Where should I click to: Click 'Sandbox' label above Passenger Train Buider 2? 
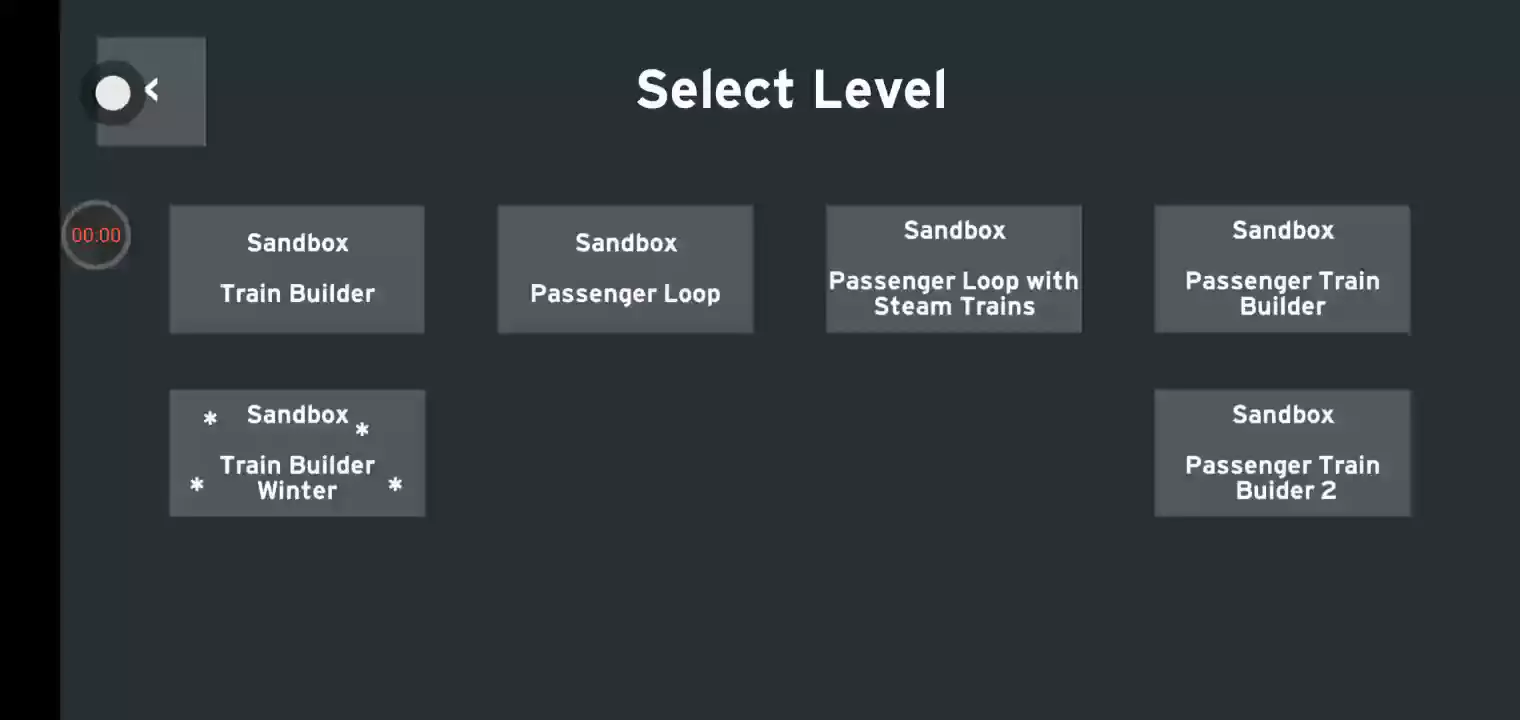click(x=1283, y=415)
